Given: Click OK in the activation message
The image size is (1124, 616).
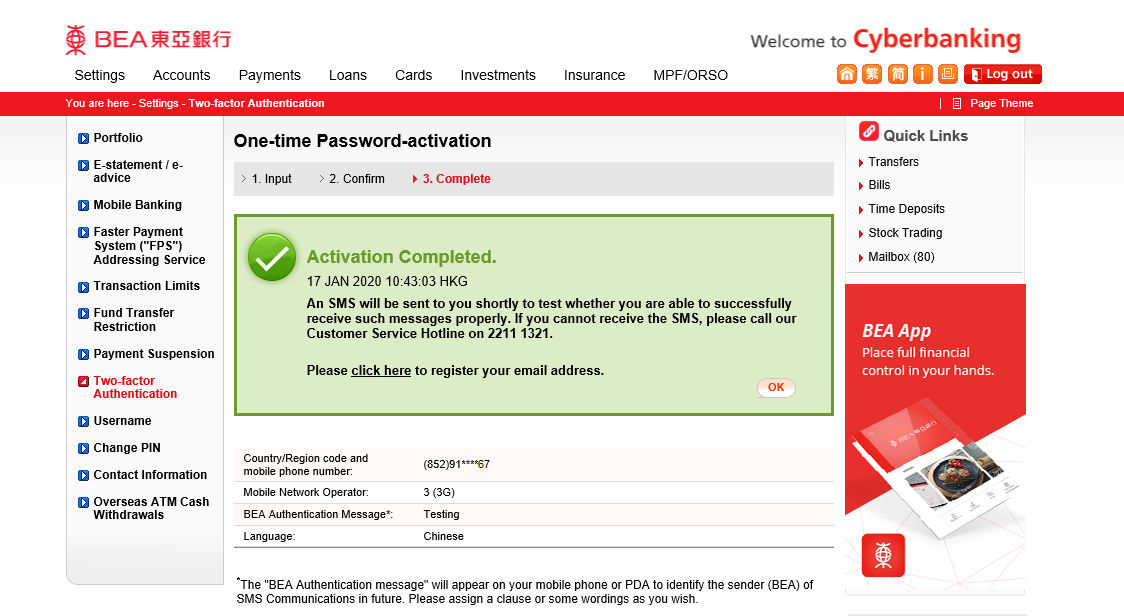Looking at the screenshot, I should pyautogui.click(x=776, y=387).
